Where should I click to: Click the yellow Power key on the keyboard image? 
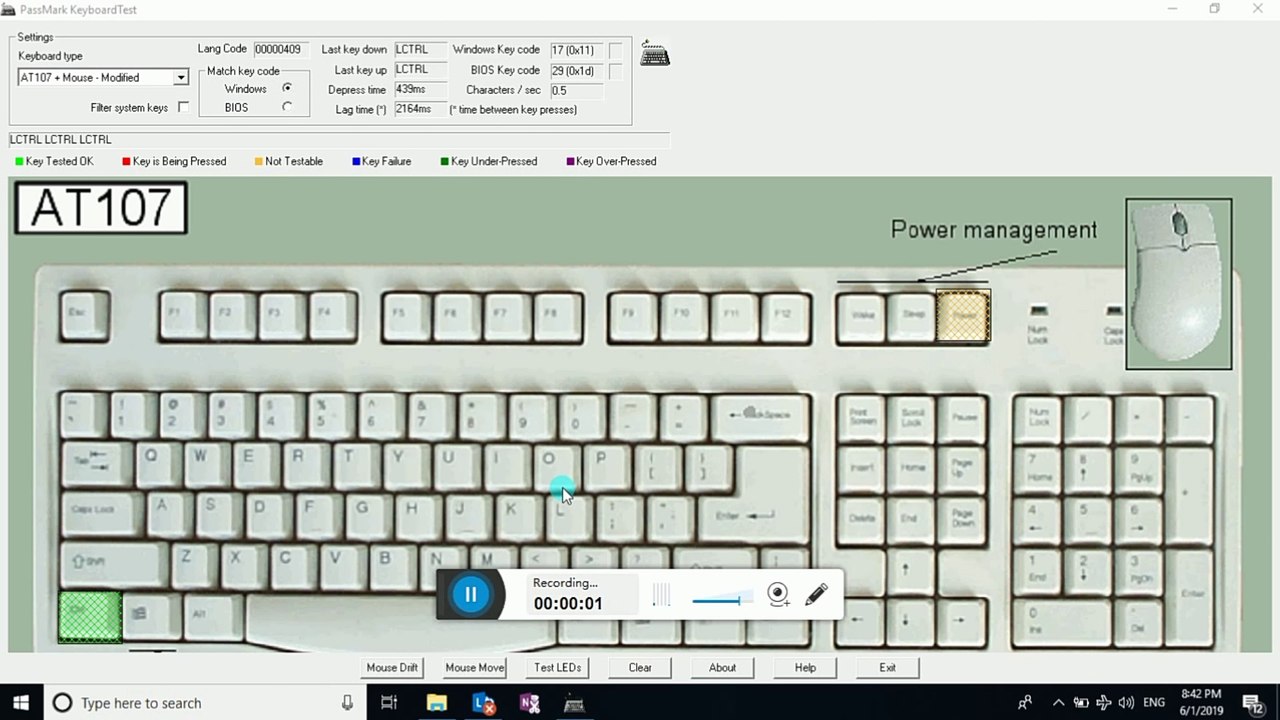[x=964, y=316]
